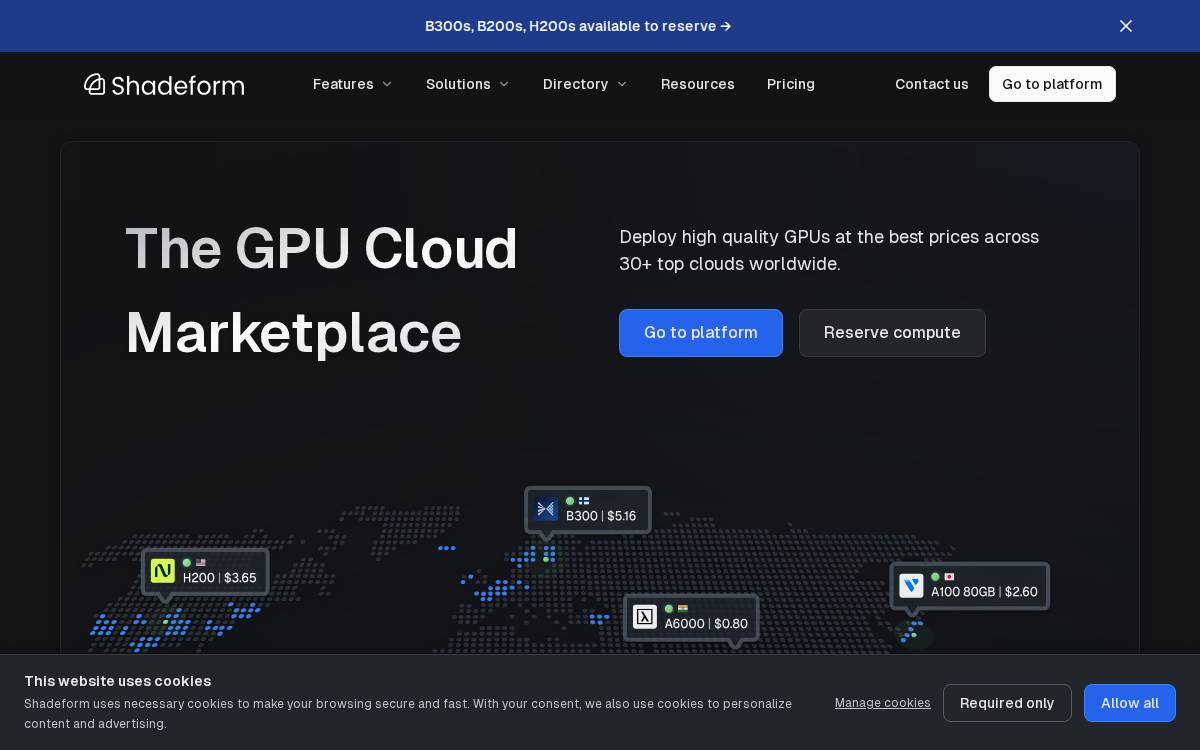Click the Finland flag icon on B300 card
This screenshot has width=1200, height=750.
584,501
